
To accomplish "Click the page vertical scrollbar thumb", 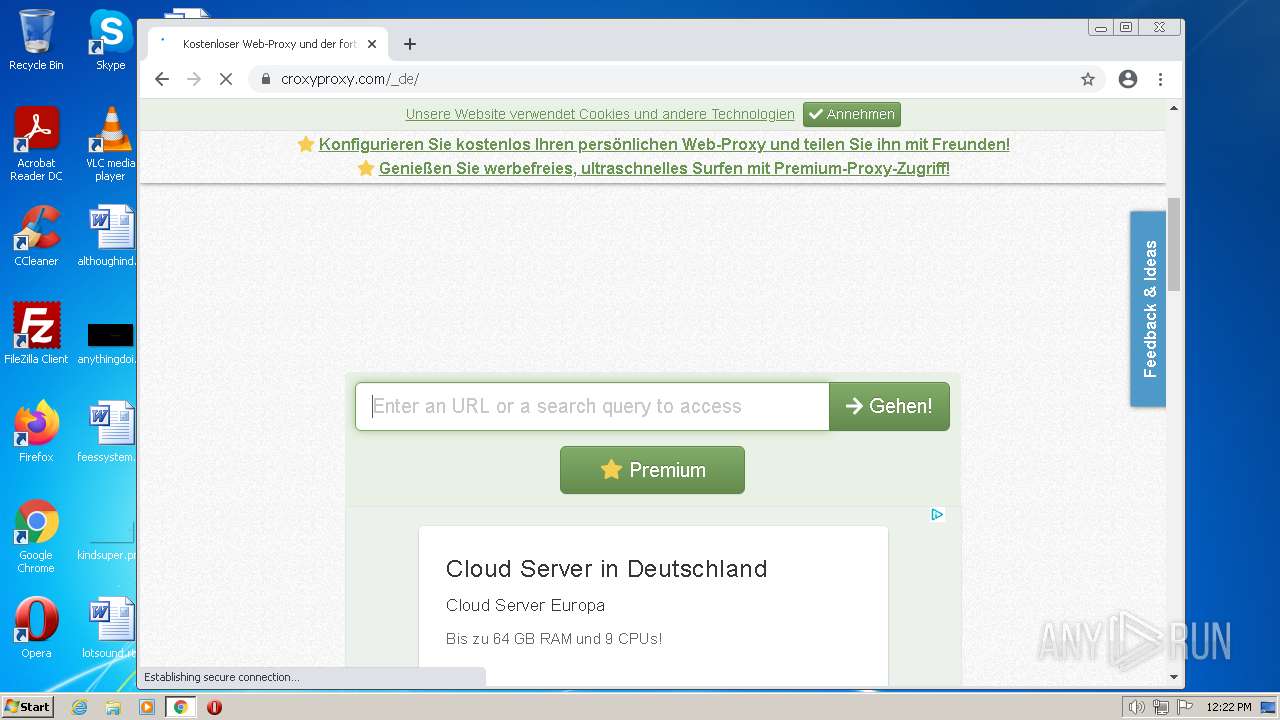I will pos(1174,245).
